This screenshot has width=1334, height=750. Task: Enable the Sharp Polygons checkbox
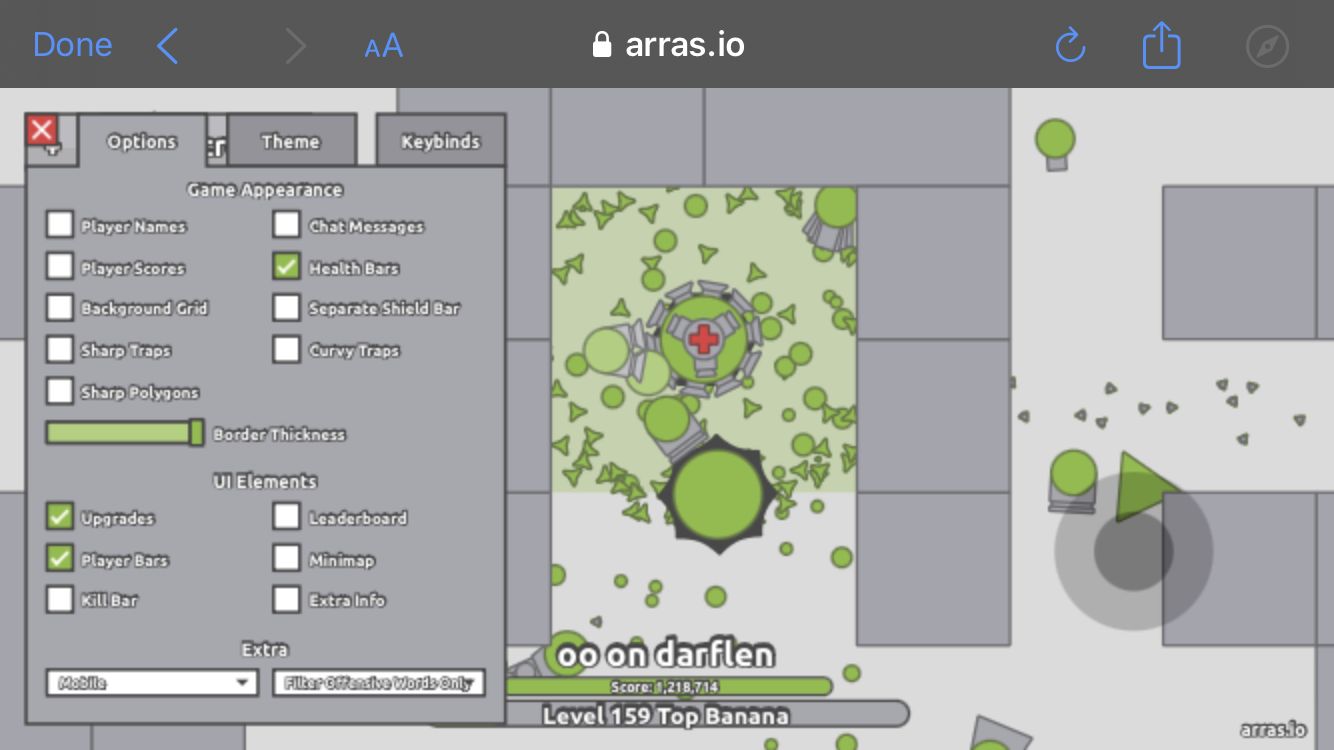[x=60, y=390]
